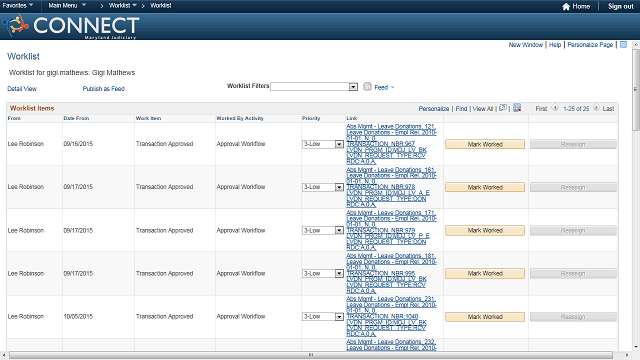Open first Worklist breadcrumb dropdown

[x=123, y=5]
